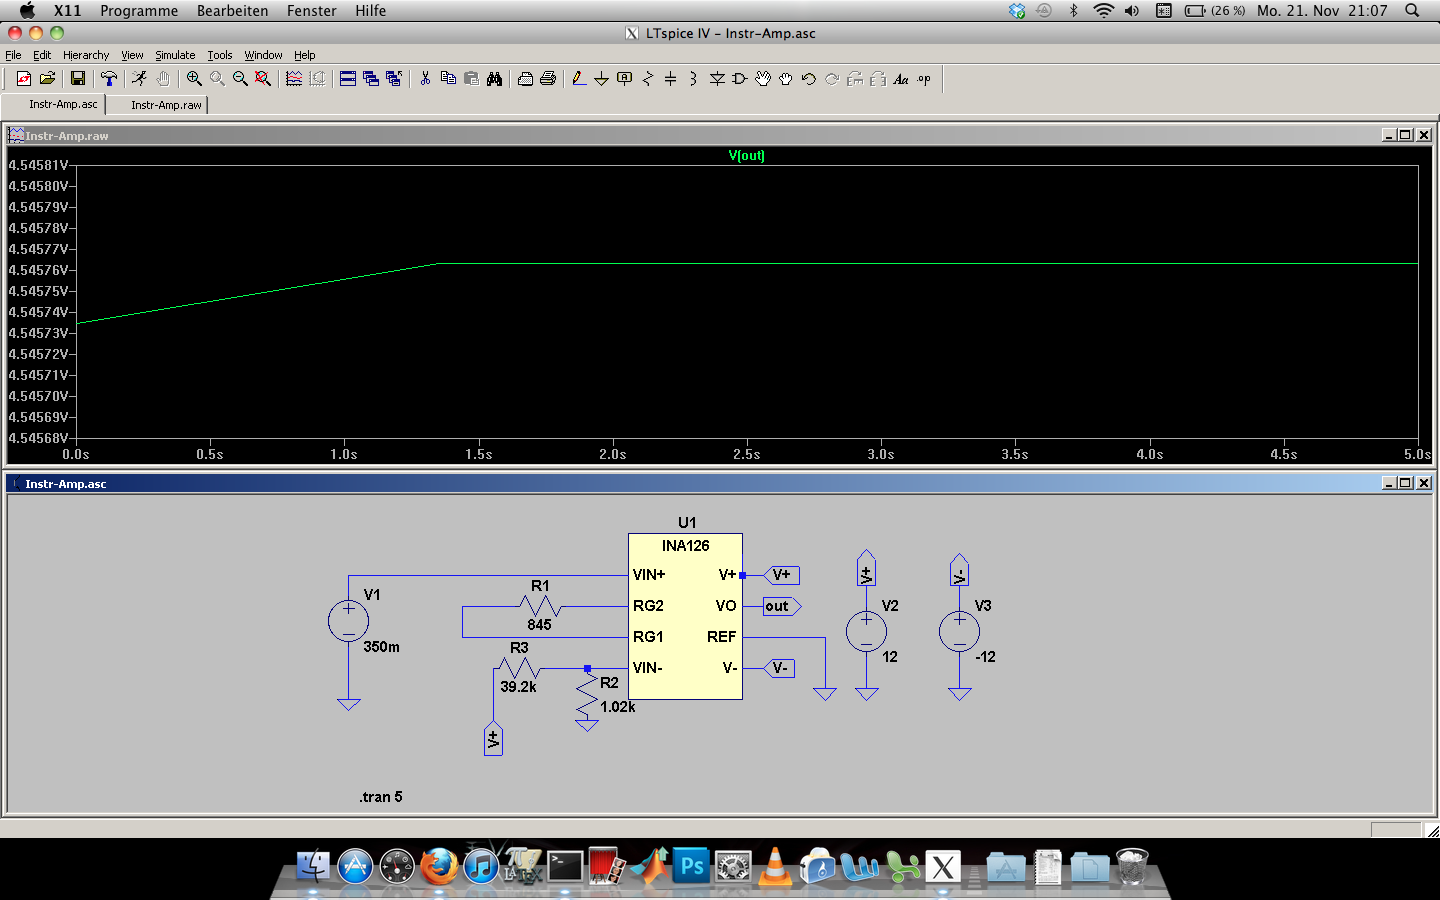This screenshot has height=900, width=1440.
Task: Select the Copy tool icon
Action: 448,79
